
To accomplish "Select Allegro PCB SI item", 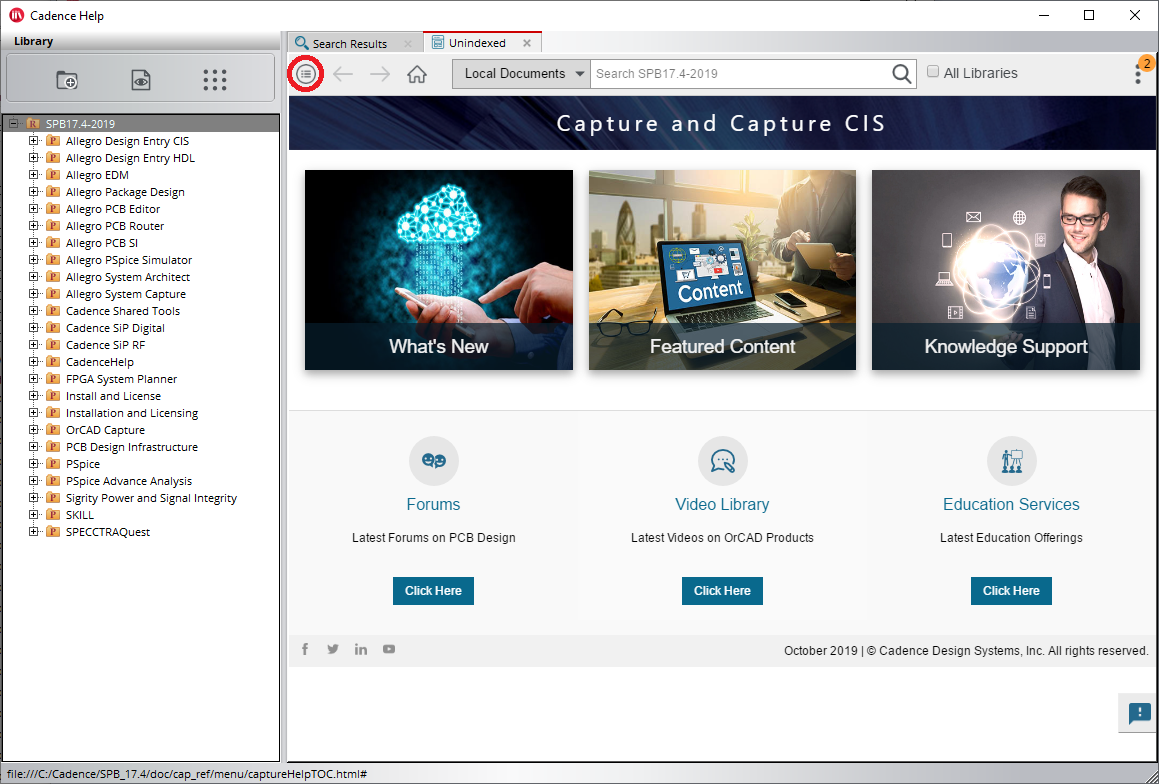I will 101,242.
